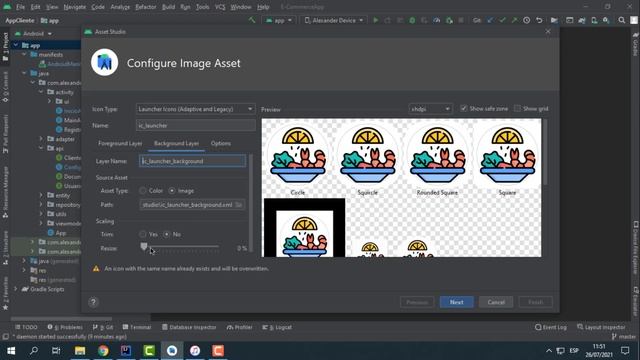Switch to Options tab
The width and height of the screenshot is (640, 360).
[x=221, y=144]
